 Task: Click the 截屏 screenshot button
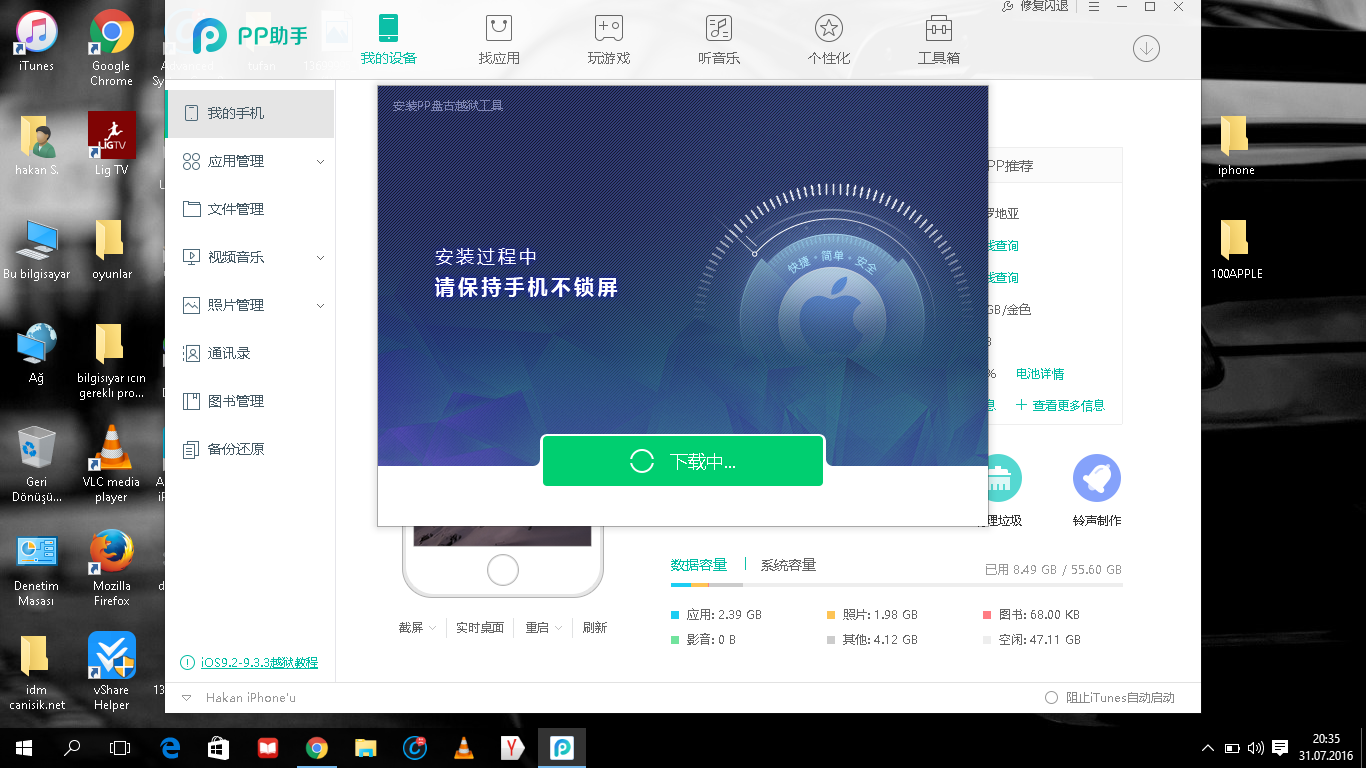[x=411, y=628]
